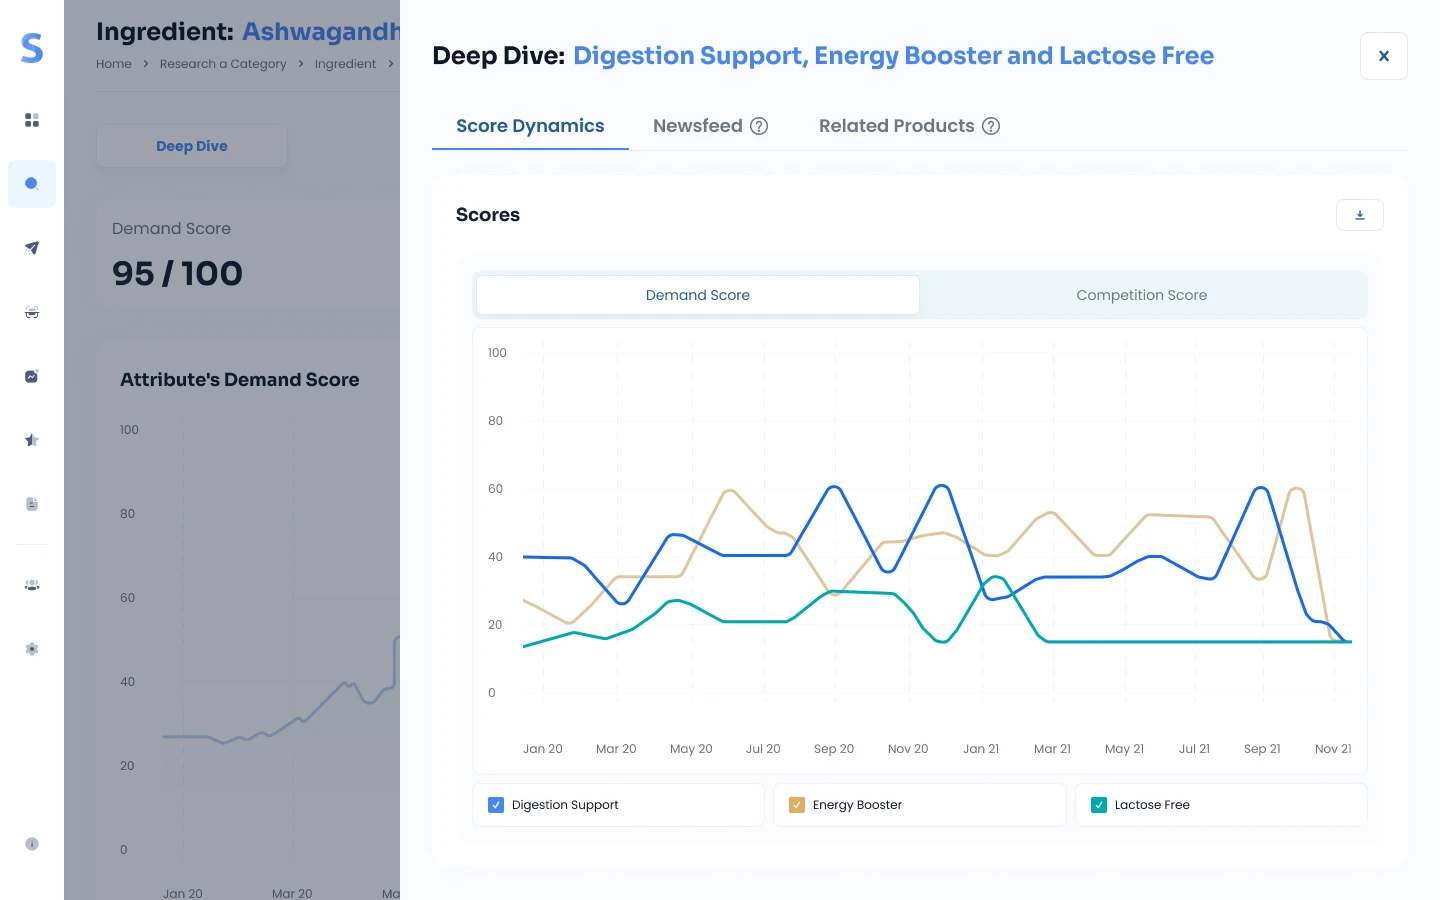Click the Ingredient breadcrumb link
This screenshot has height=900, width=1440.
346,64
